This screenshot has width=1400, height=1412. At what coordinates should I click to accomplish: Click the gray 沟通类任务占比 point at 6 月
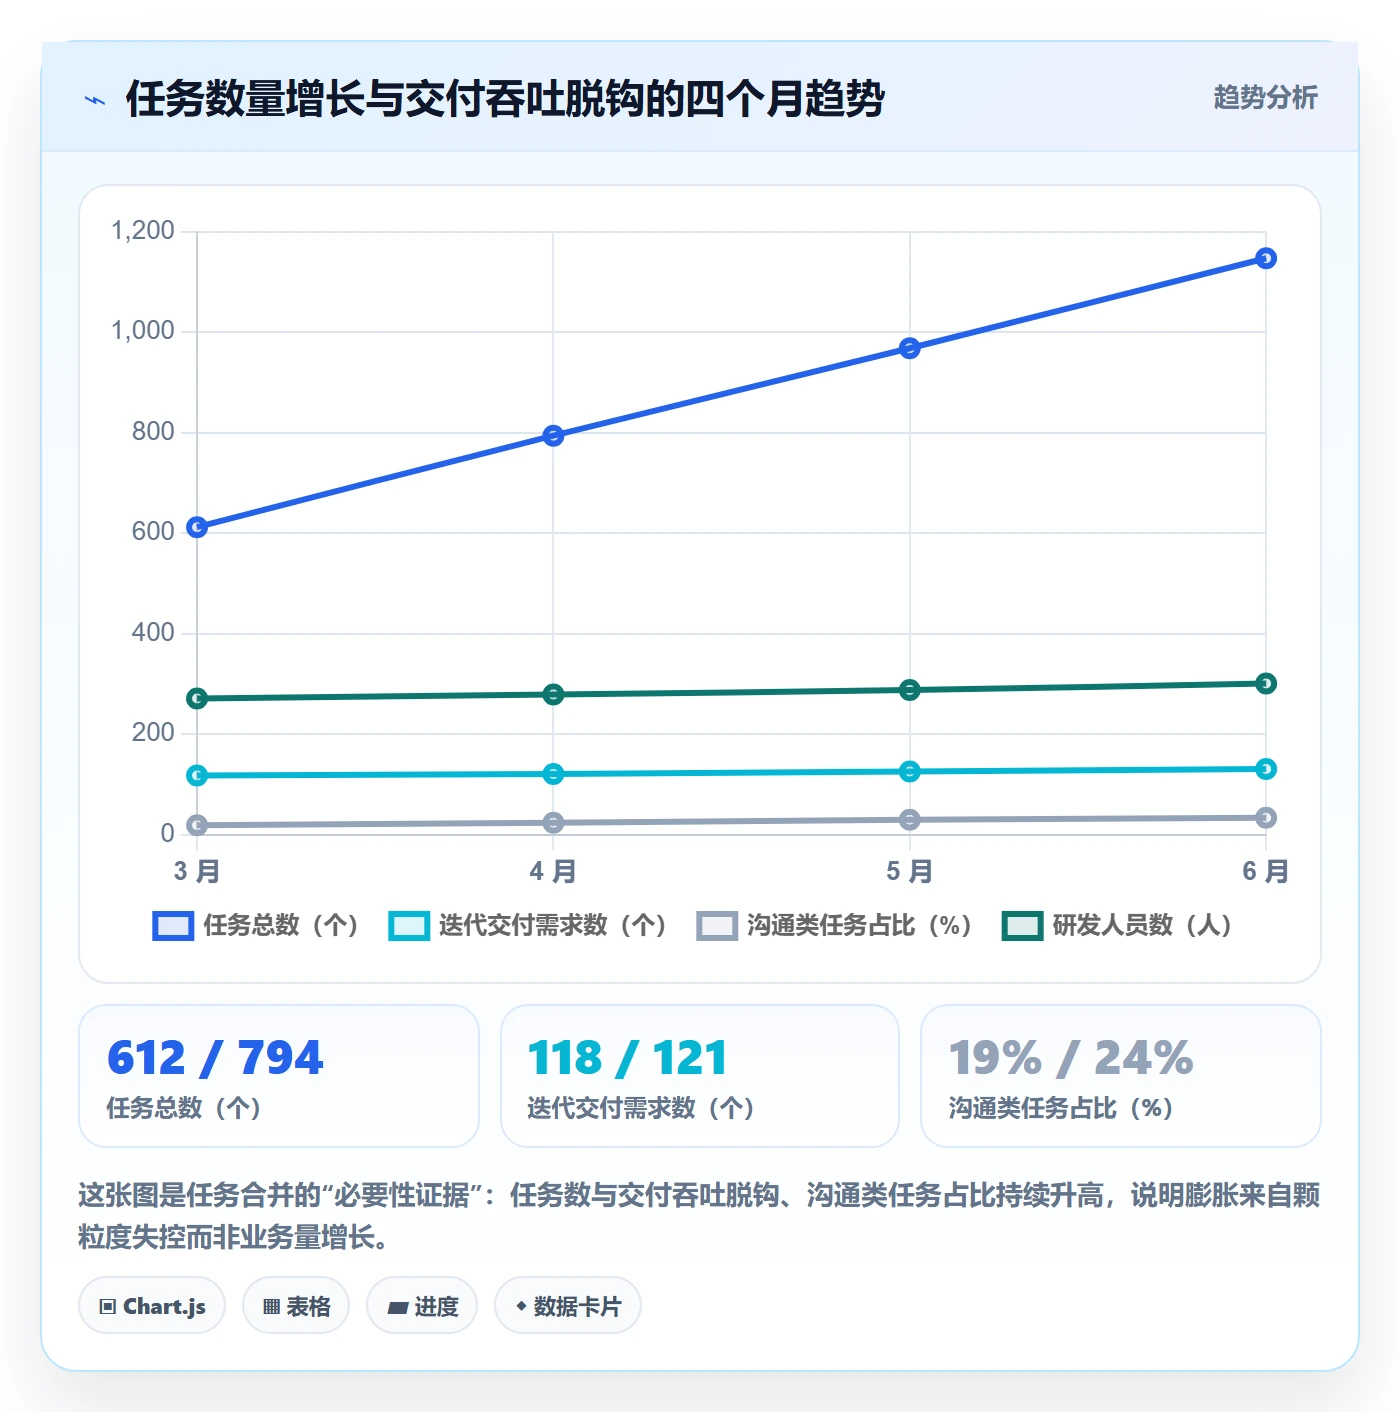tap(1265, 818)
